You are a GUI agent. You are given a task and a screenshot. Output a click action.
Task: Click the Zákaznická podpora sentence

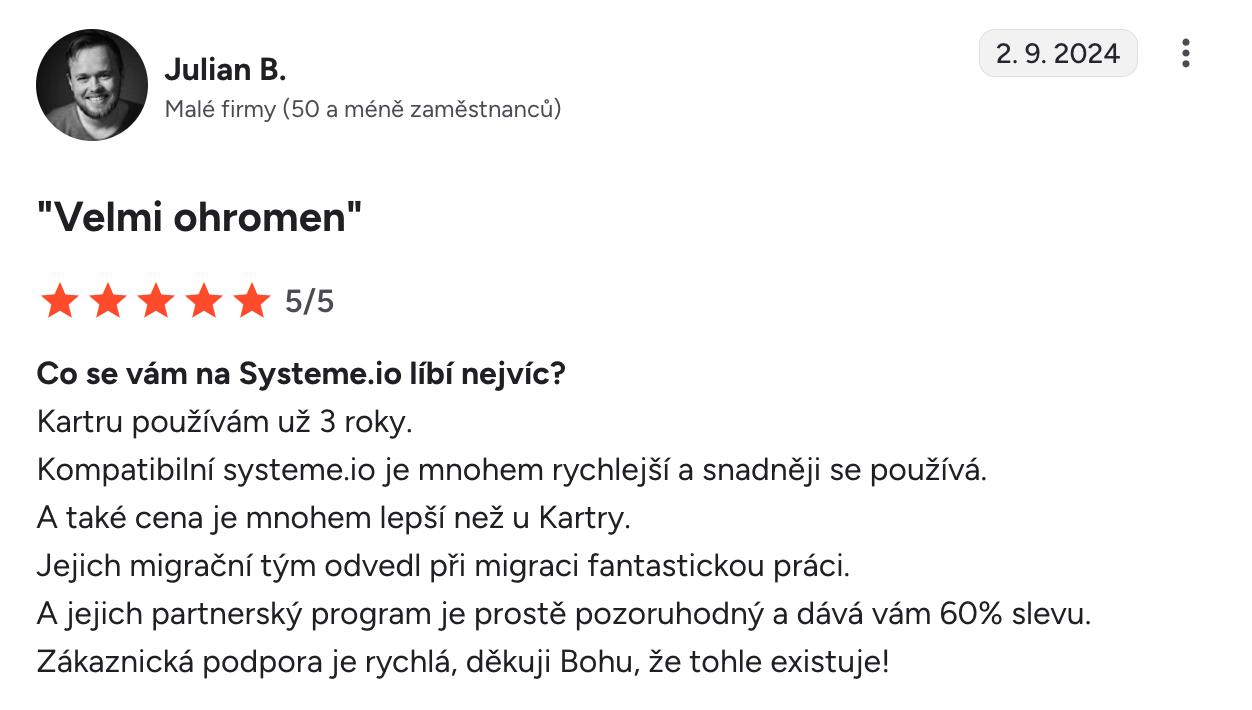coord(462,662)
